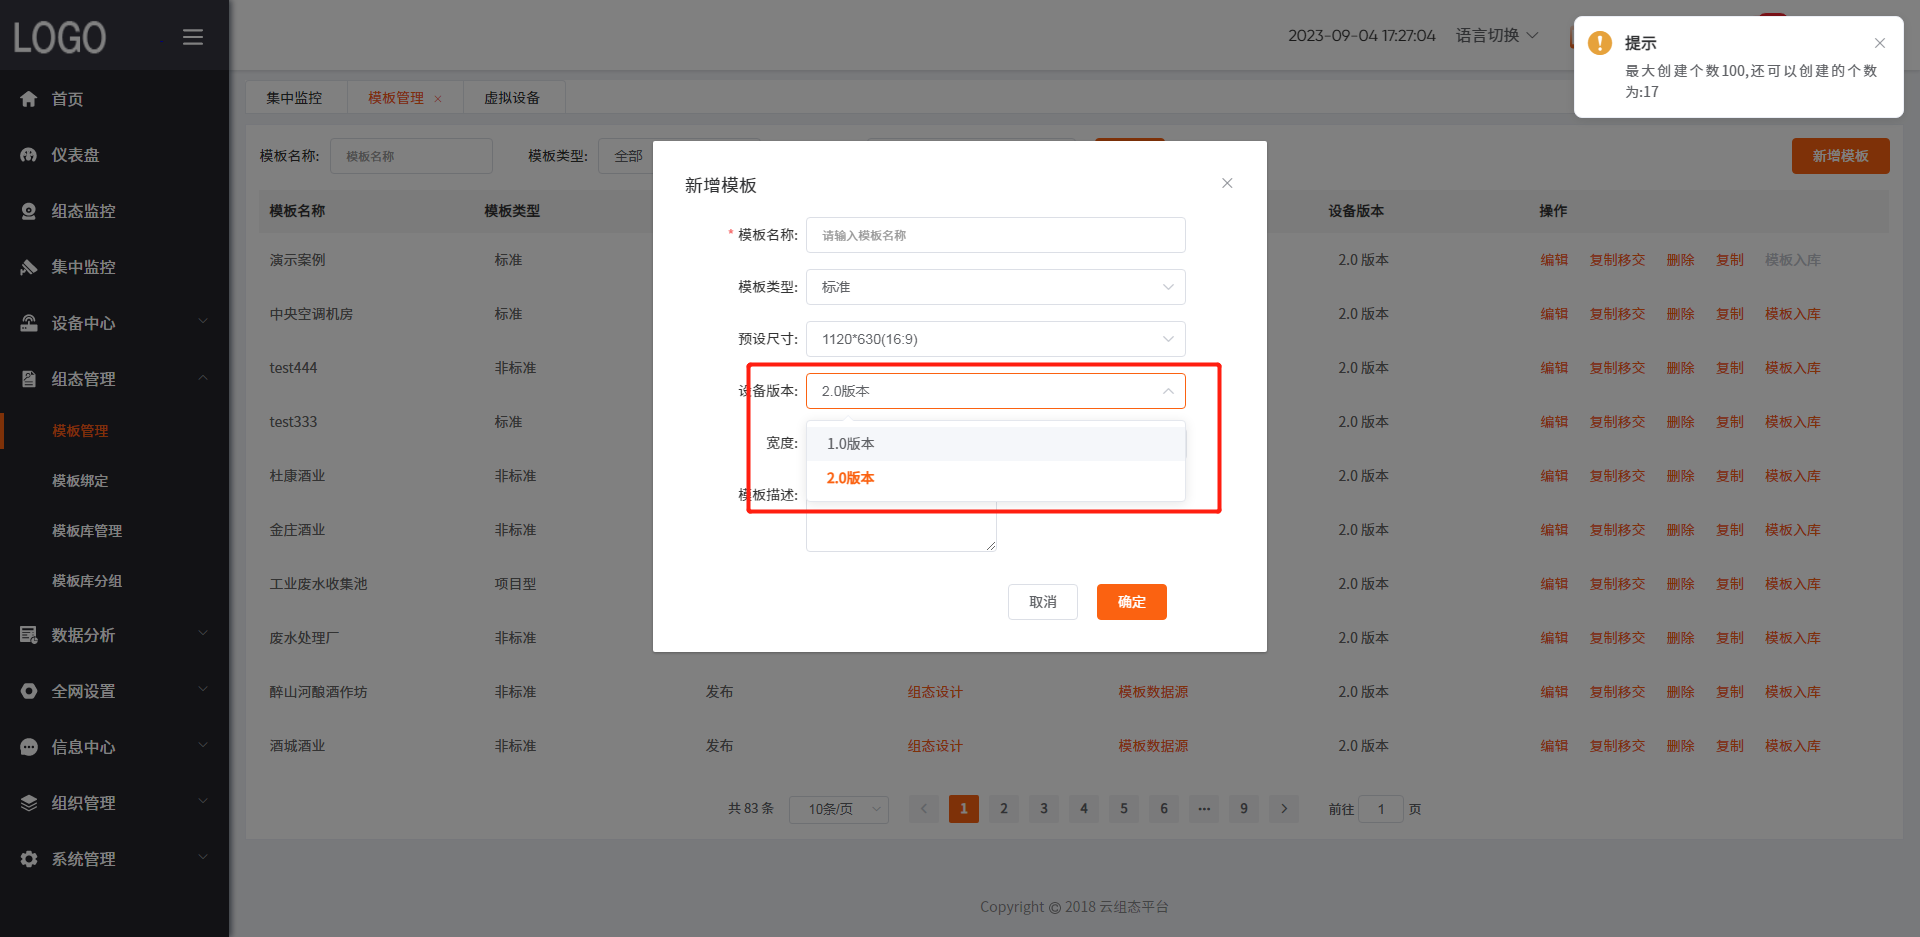Select 1.0版本 from the dropdown list
This screenshot has width=1920, height=937.
[x=996, y=444]
